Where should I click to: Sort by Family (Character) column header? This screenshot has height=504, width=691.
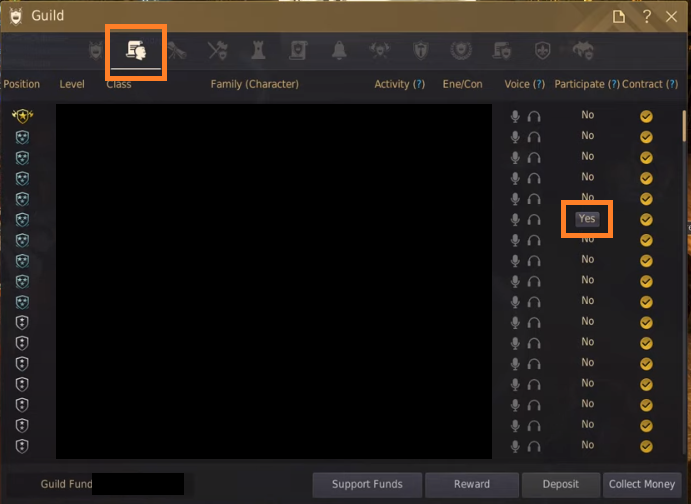click(254, 84)
